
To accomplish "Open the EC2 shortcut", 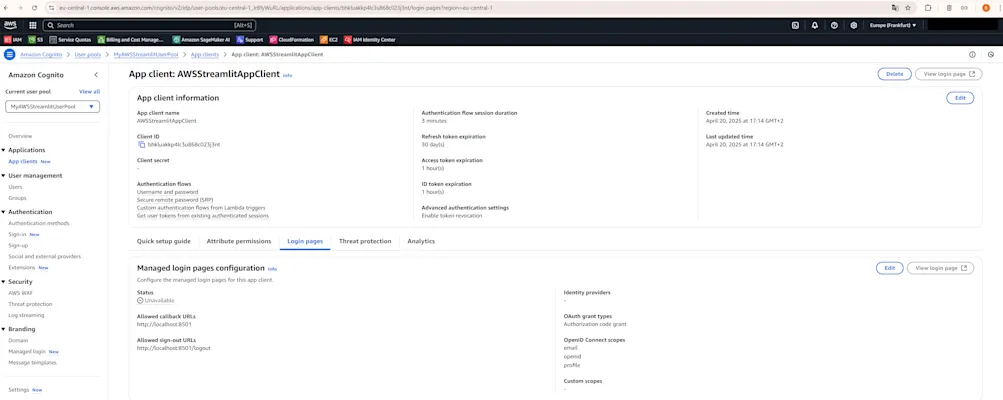I will tap(329, 40).
